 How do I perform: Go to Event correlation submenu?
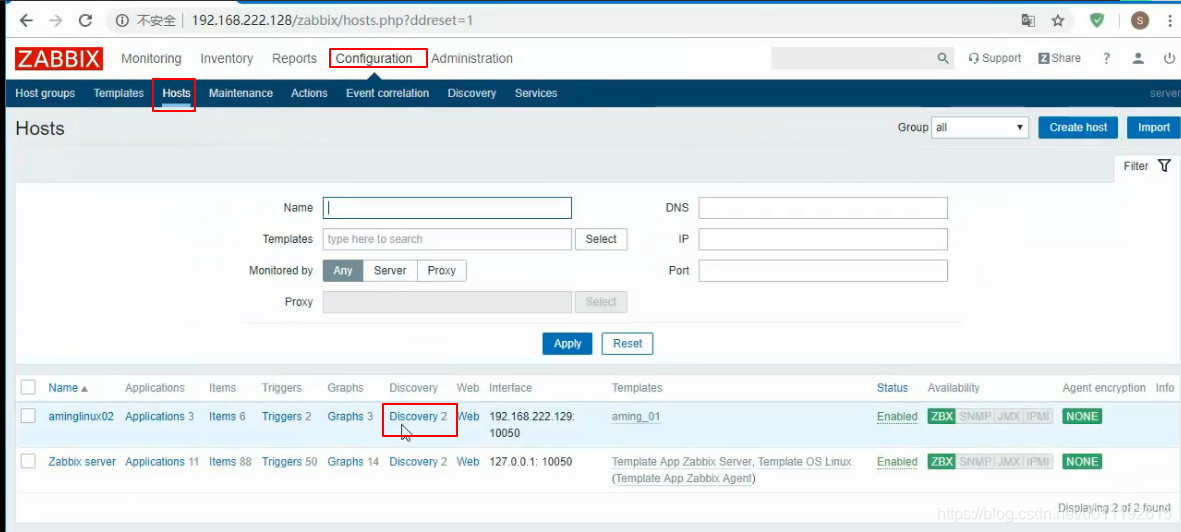click(387, 93)
